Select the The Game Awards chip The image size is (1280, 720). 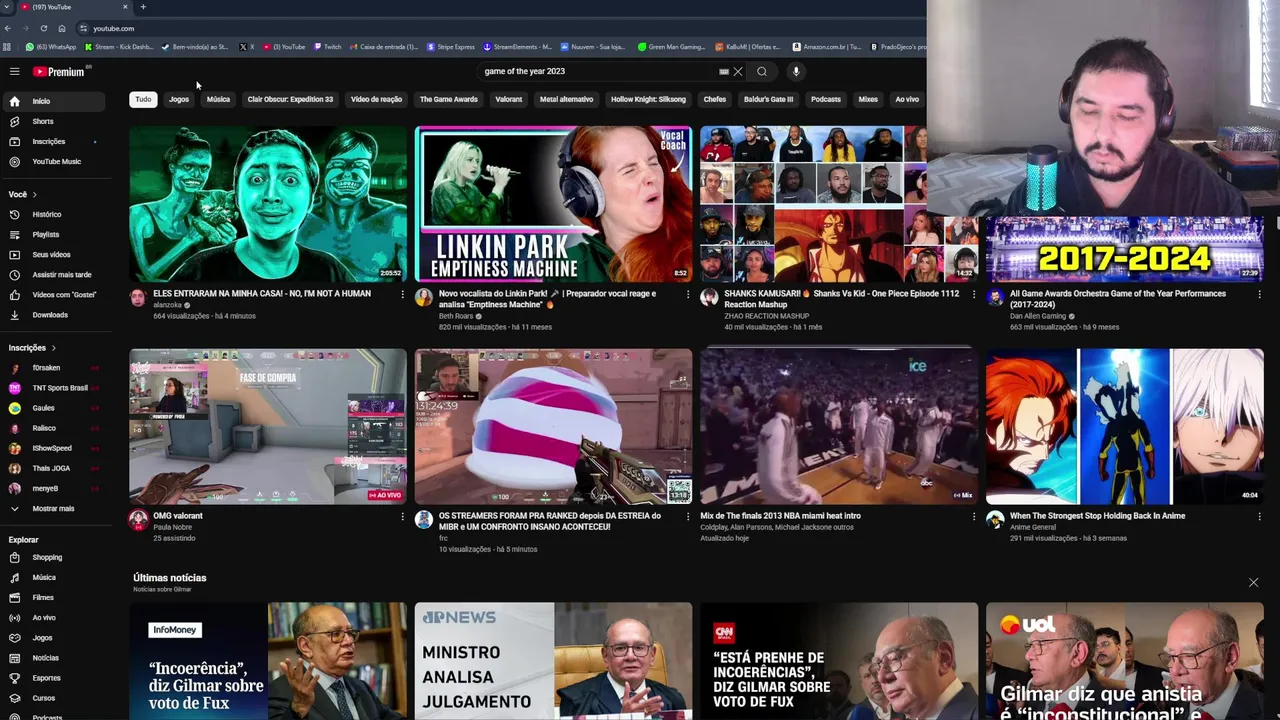click(x=448, y=99)
